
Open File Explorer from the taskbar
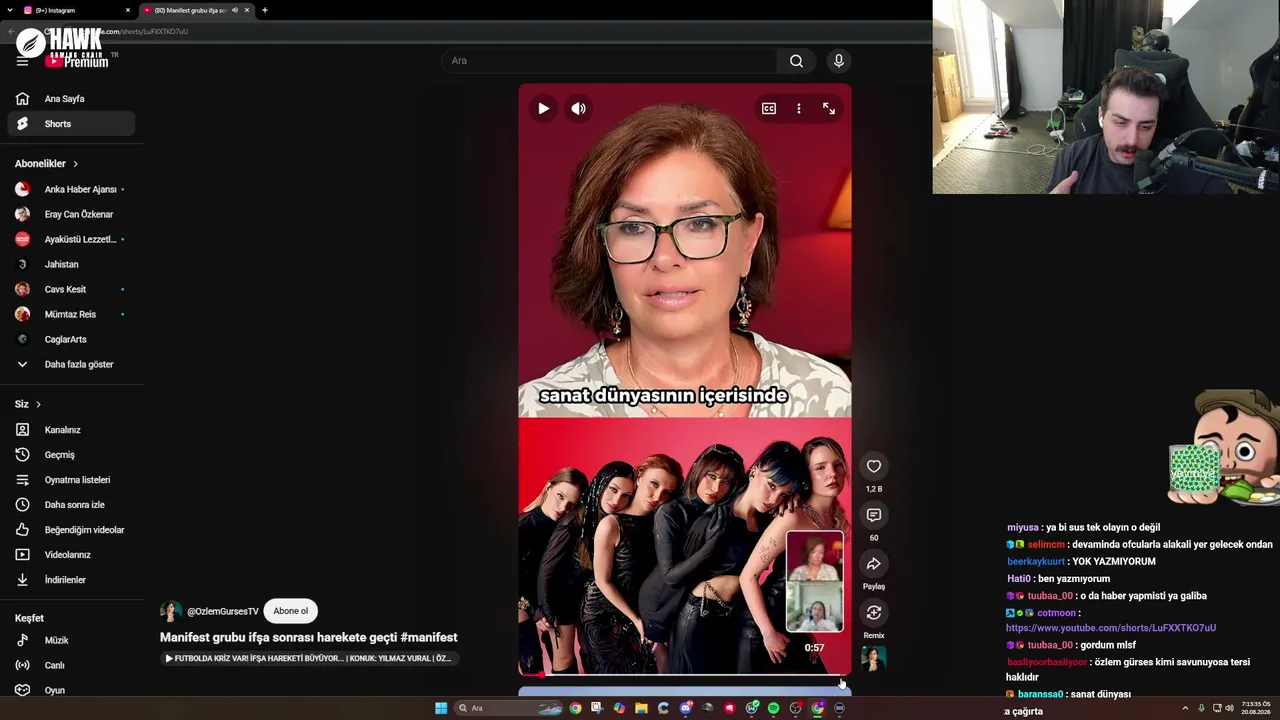pos(641,708)
